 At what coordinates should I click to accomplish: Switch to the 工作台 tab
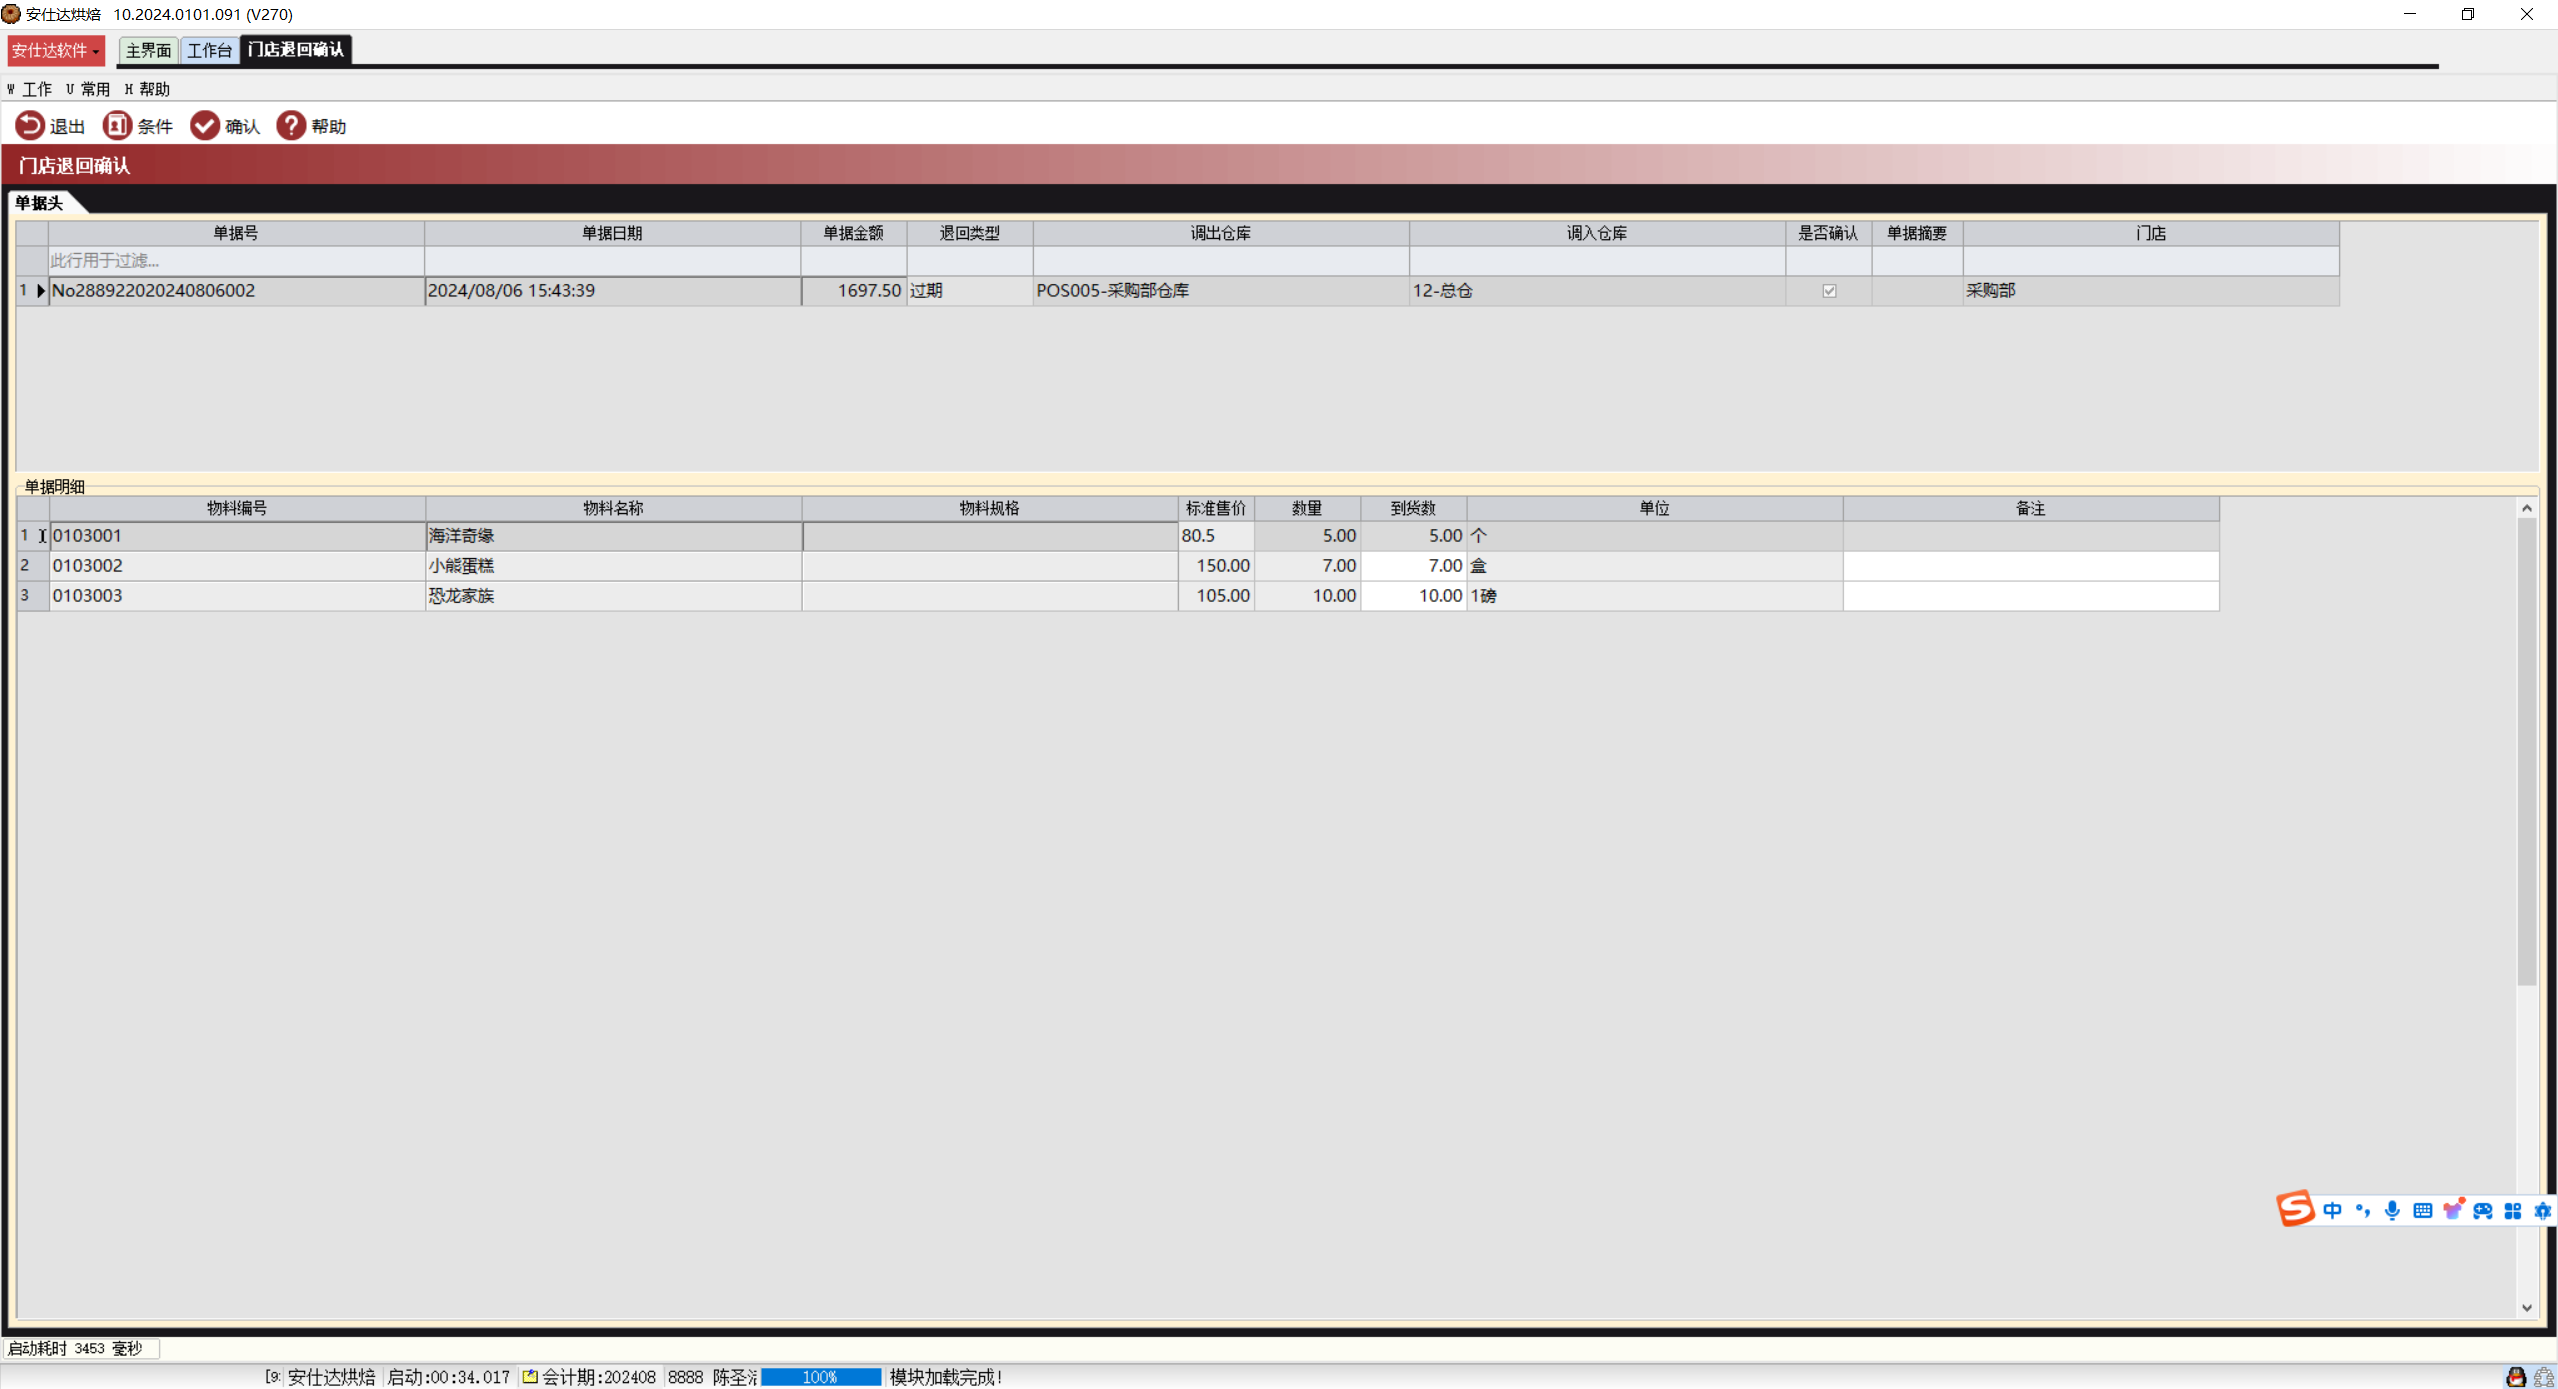tap(209, 50)
